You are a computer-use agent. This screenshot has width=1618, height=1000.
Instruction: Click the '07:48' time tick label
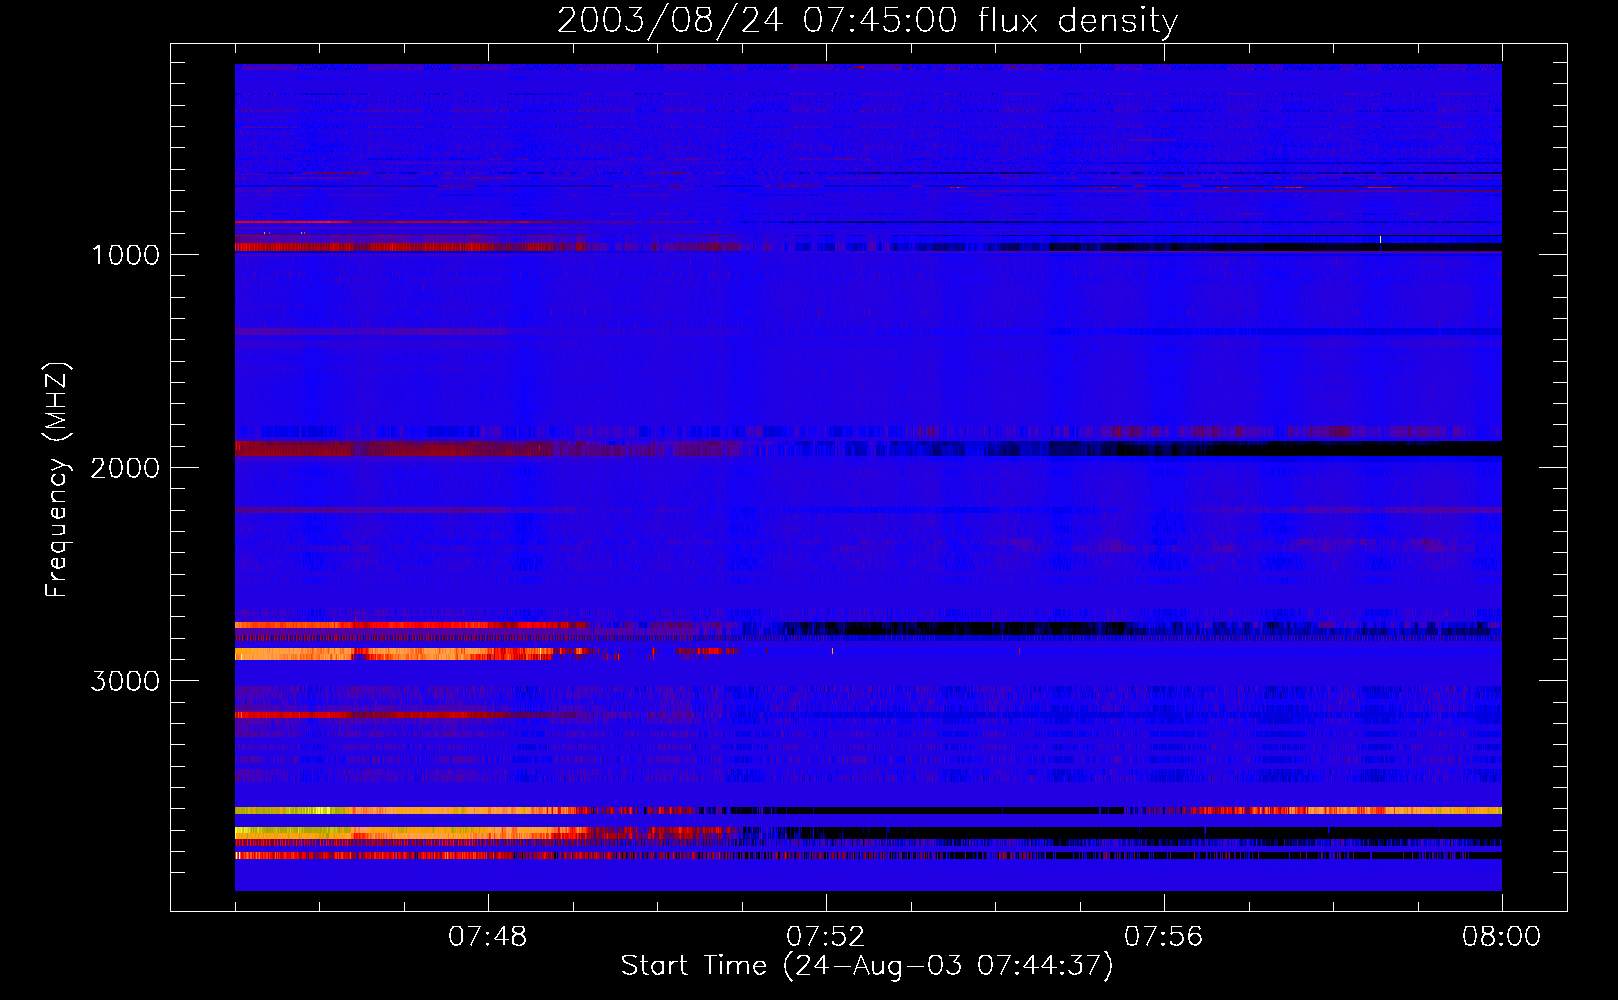pos(488,937)
